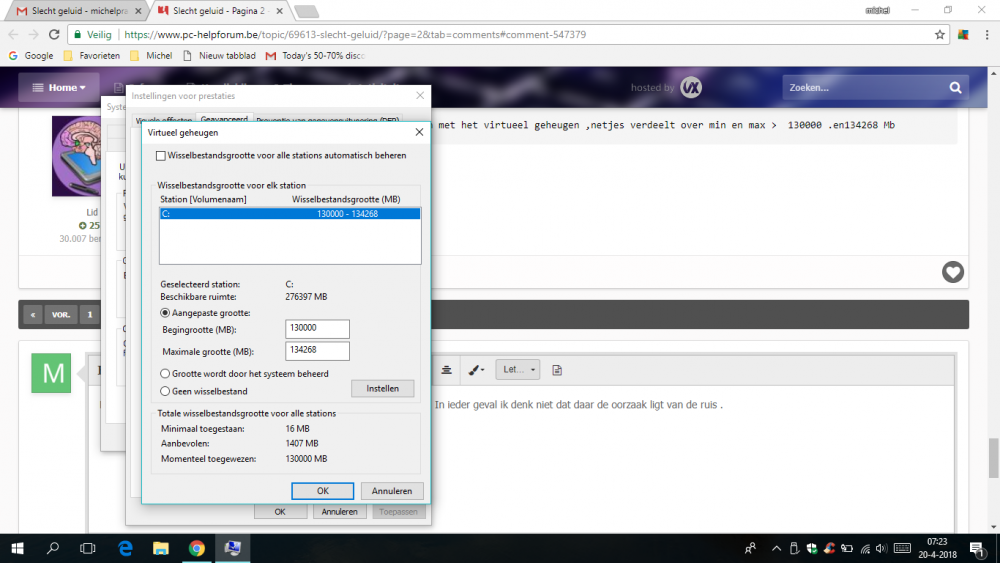Show the clock and calendar flyout

(x=938, y=548)
